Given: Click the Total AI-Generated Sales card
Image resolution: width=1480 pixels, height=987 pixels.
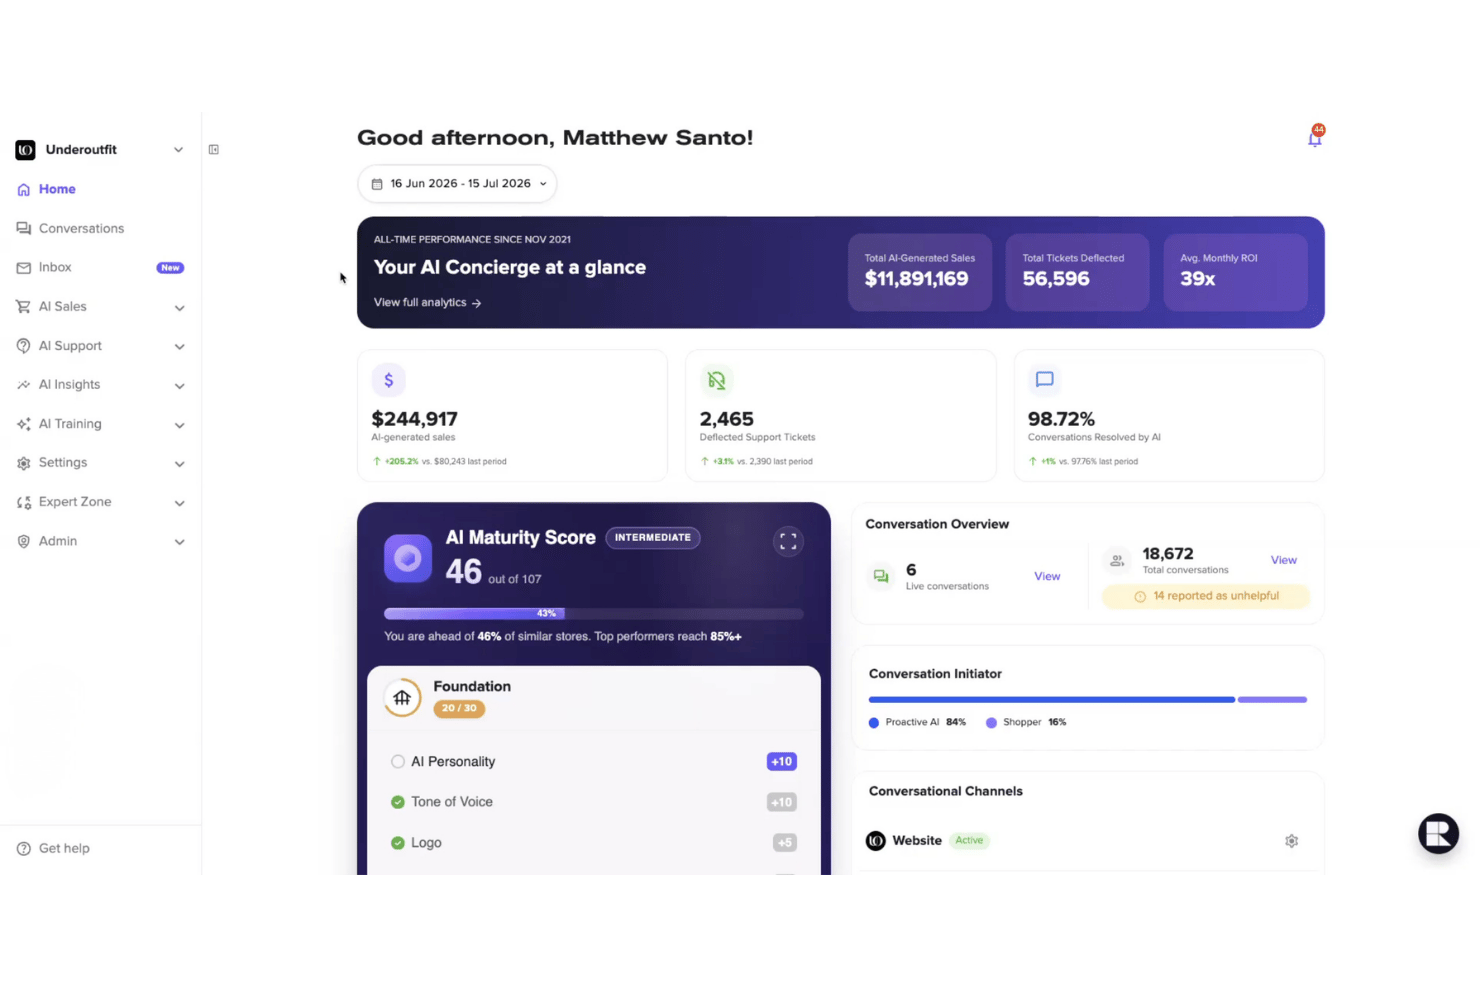Looking at the screenshot, I should [920, 272].
